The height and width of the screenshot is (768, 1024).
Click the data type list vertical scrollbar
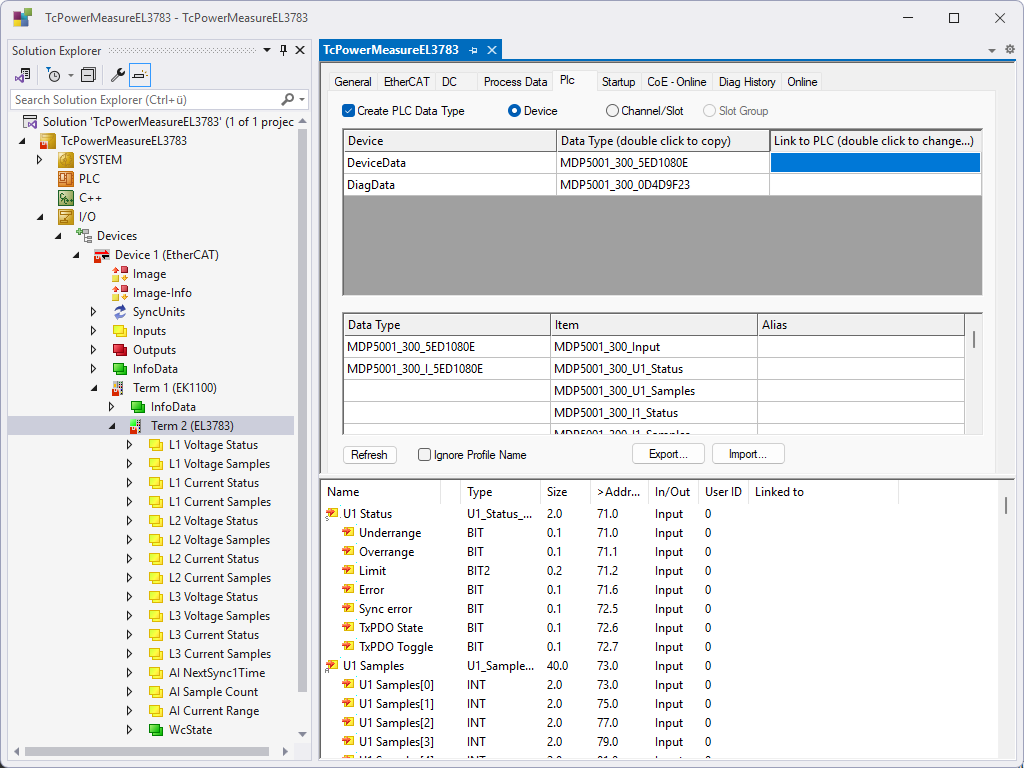[974, 339]
